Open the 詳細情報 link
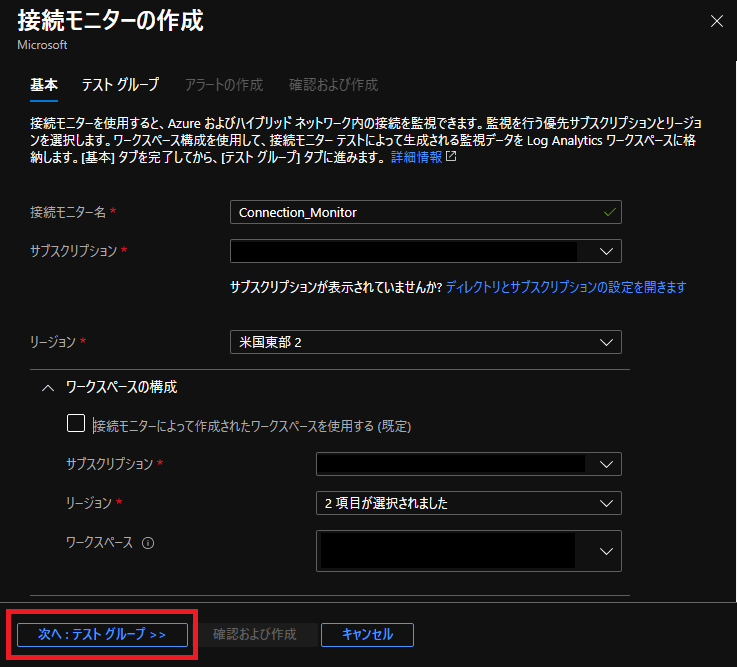The image size is (737, 667). click(x=416, y=157)
